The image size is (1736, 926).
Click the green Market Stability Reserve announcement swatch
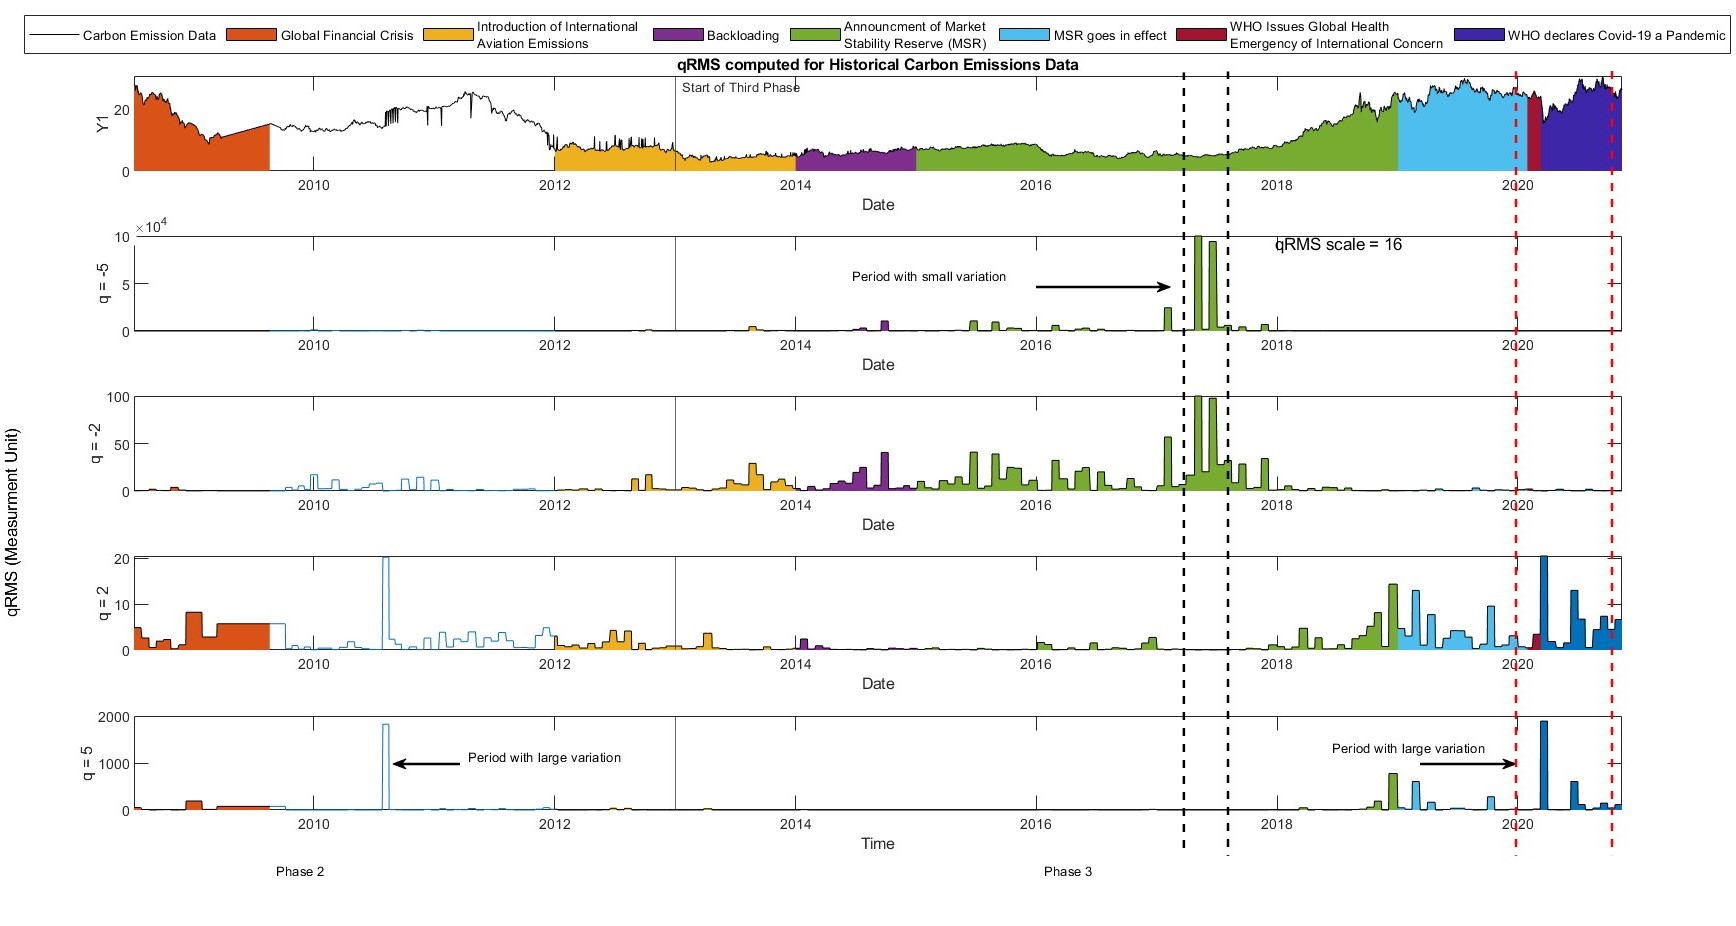(814, 35)
